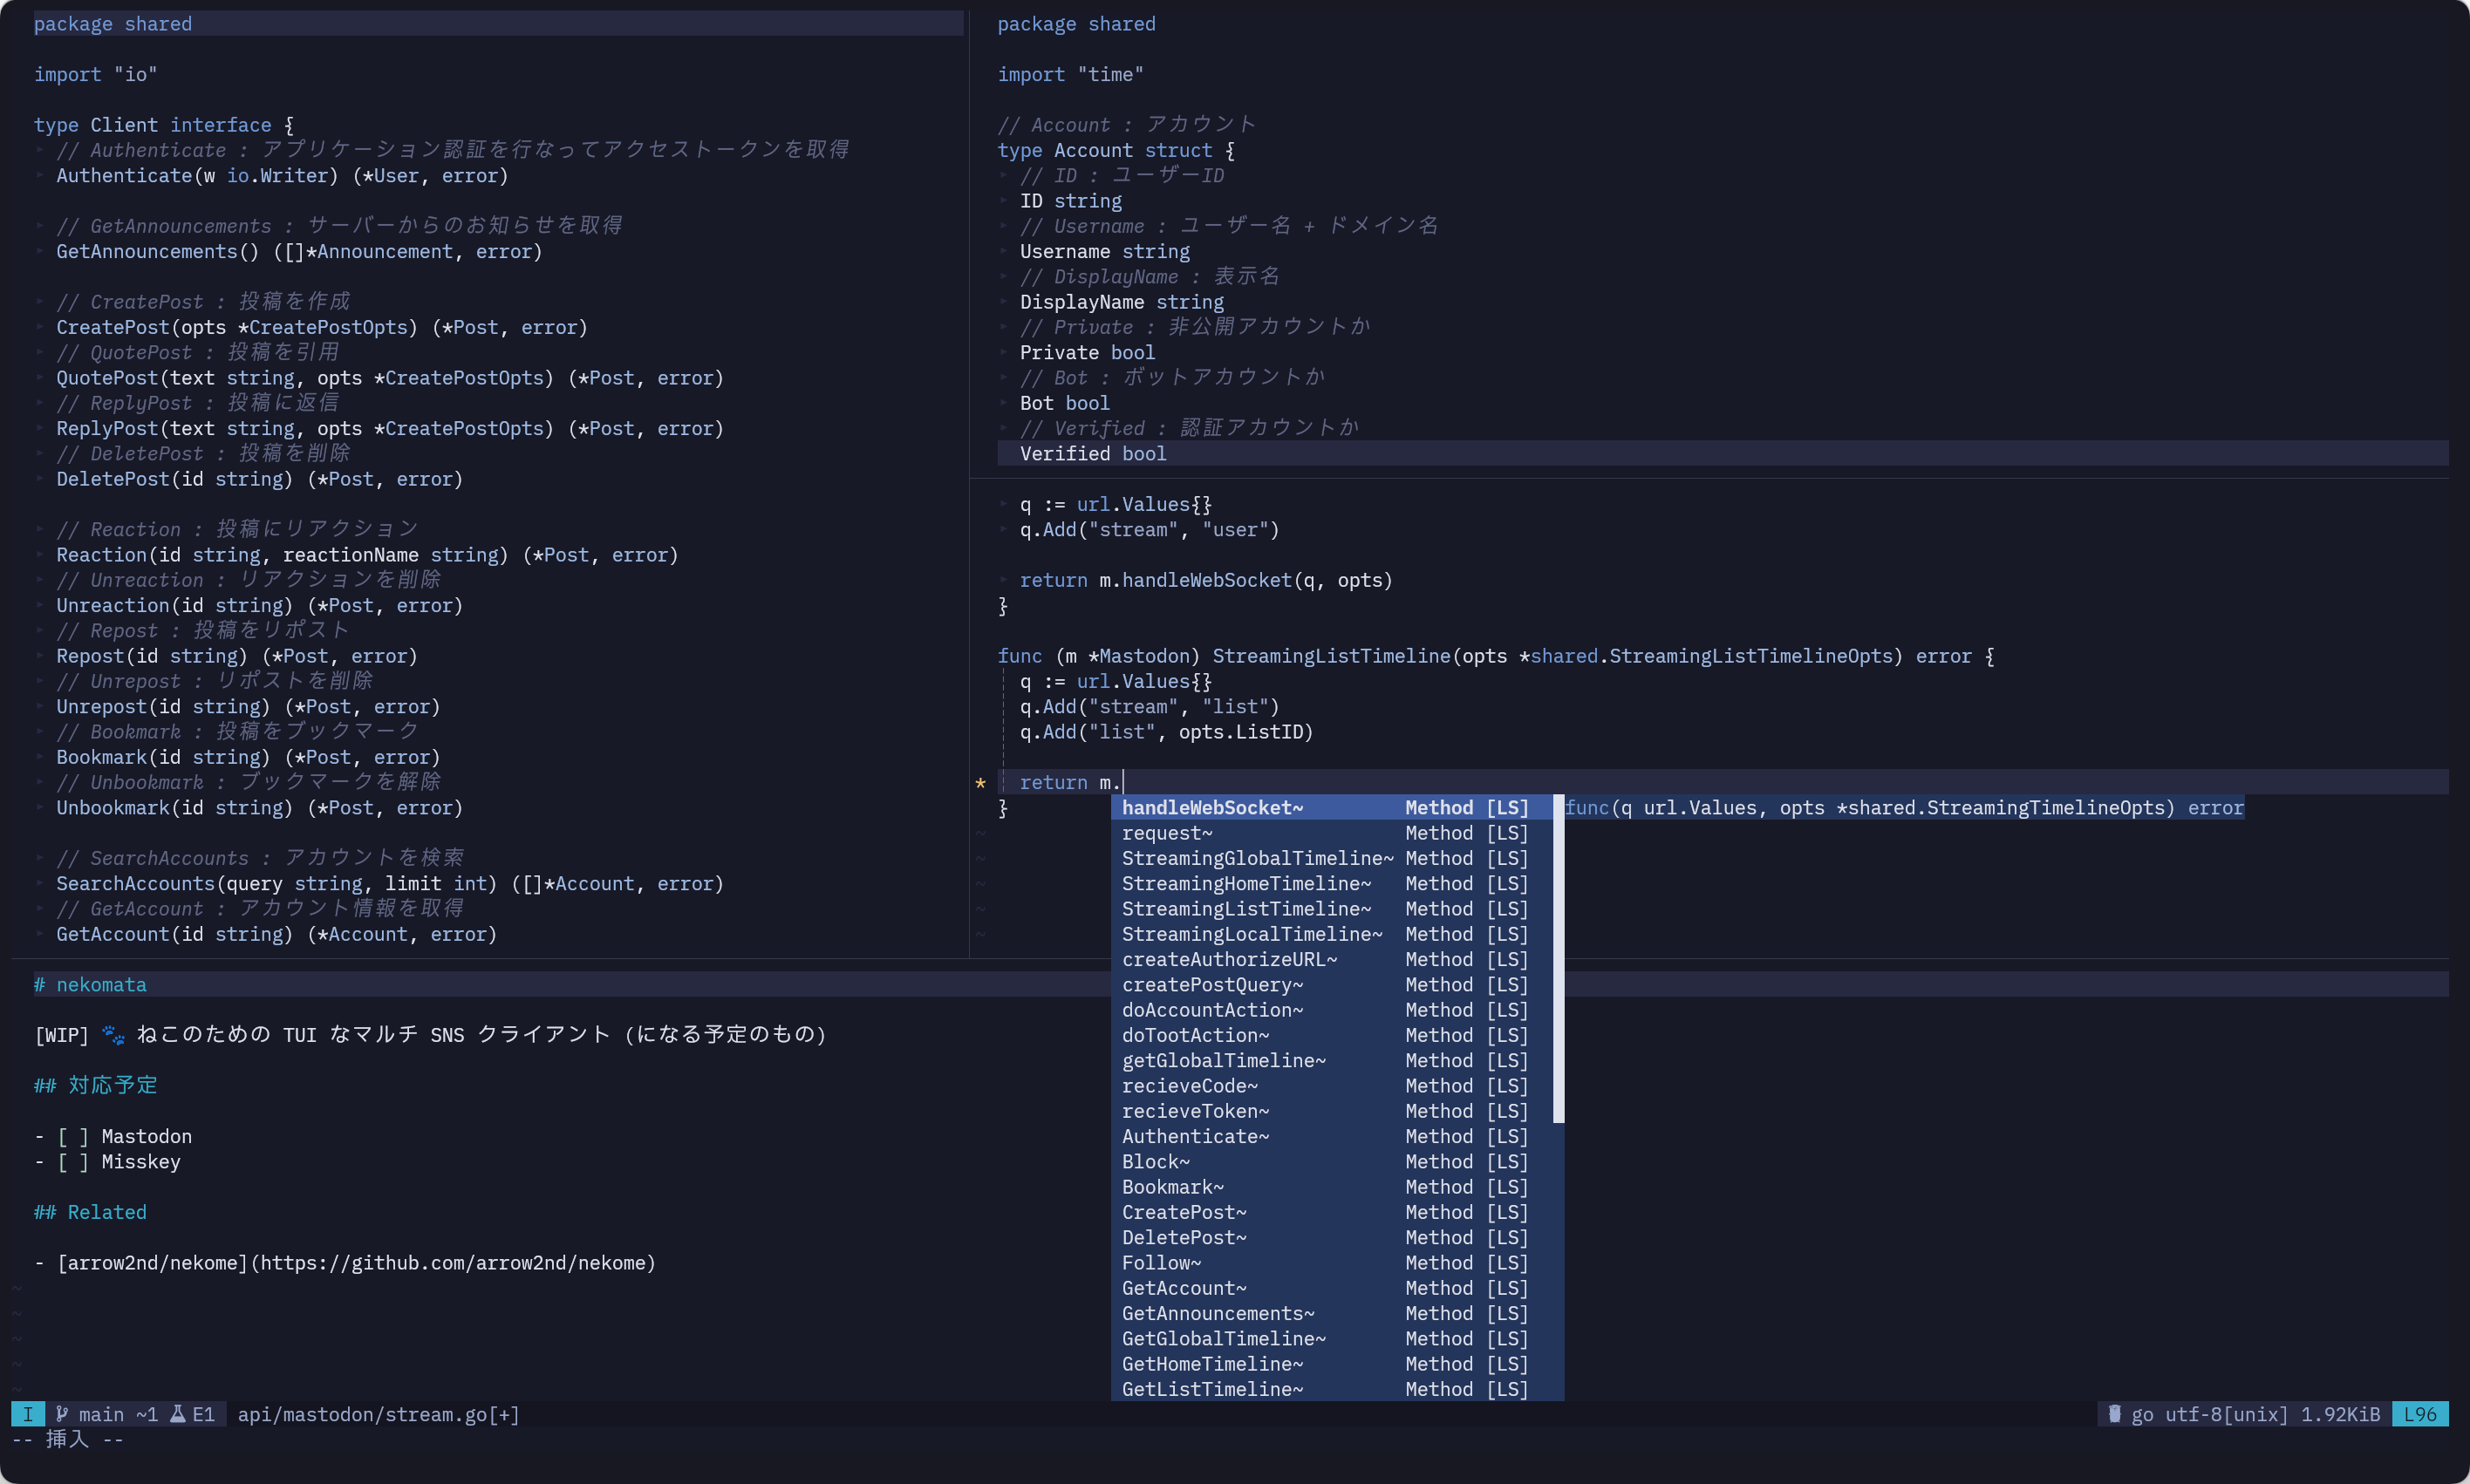Click the insert mode indicator badge

point(27,1413)
